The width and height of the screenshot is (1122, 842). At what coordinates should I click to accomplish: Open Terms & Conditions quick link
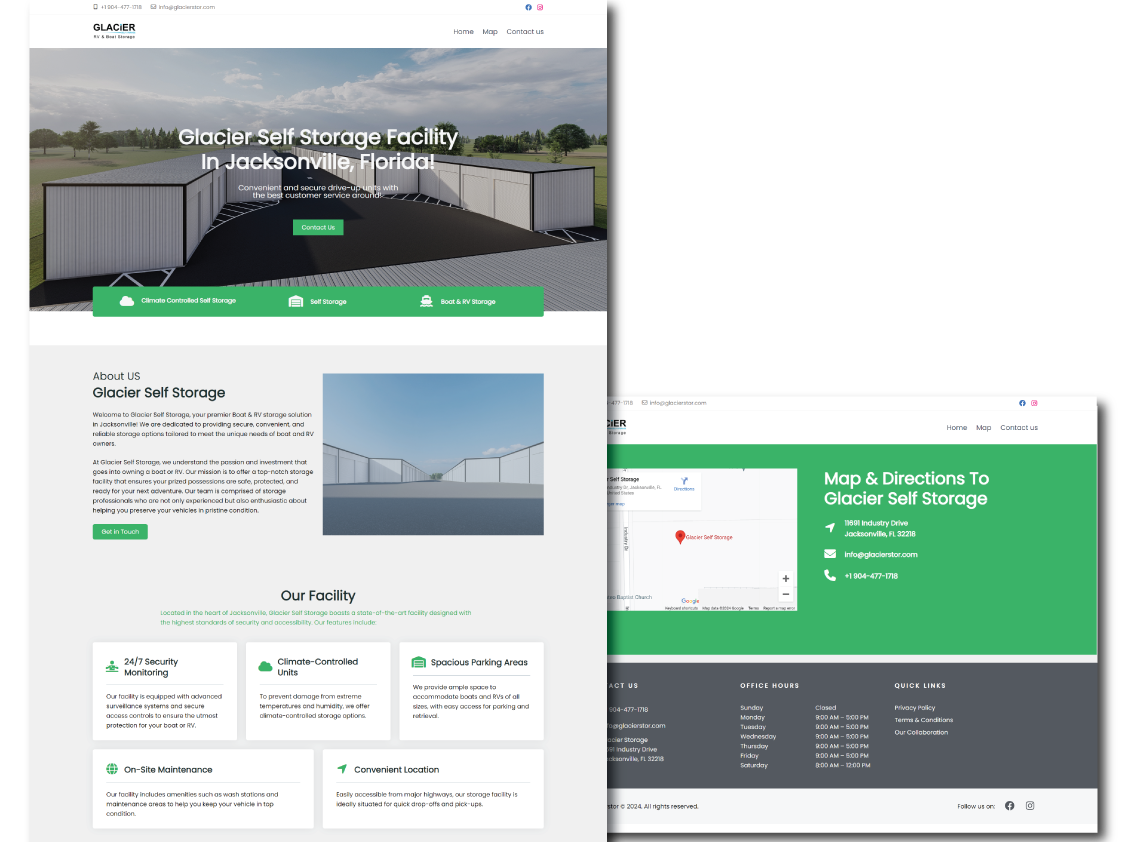924,720
